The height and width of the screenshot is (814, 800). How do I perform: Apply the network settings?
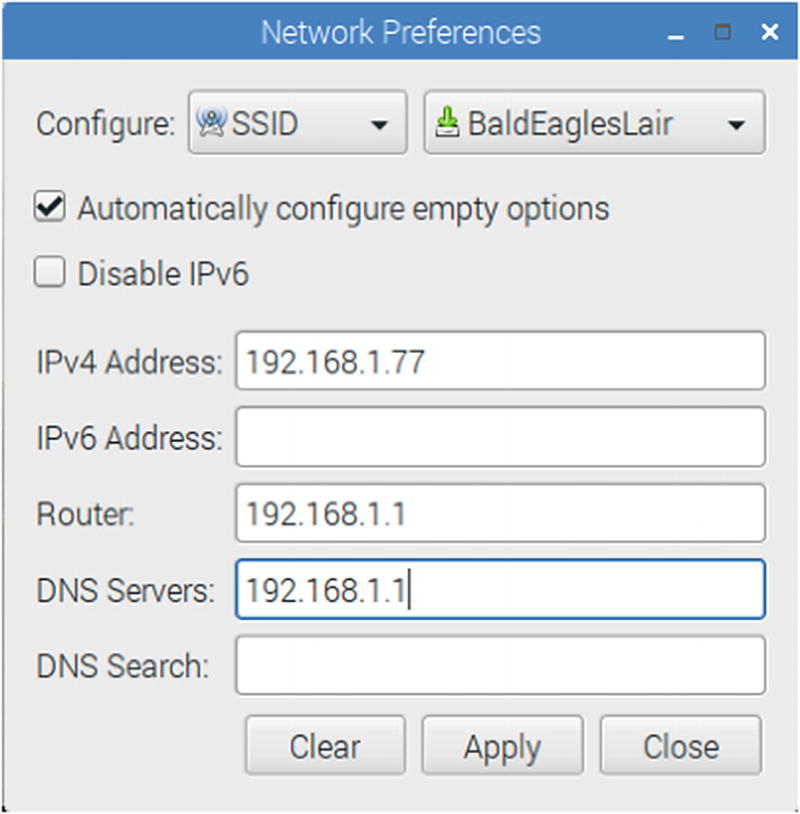pos(502,747)
